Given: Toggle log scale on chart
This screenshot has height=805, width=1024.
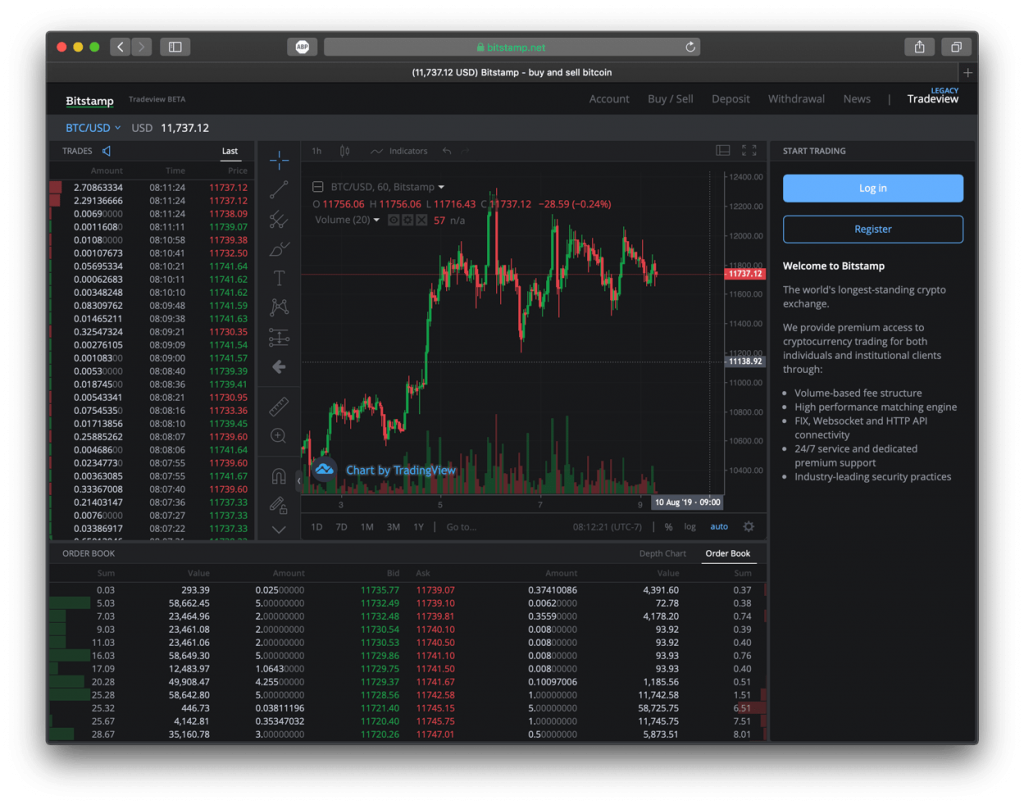Looking at the screenshot, I should [x=690, y=527].
